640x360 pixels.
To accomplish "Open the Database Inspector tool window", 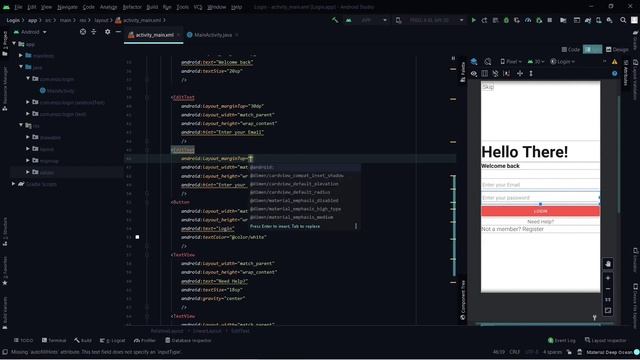I will (x=188, y=340).
